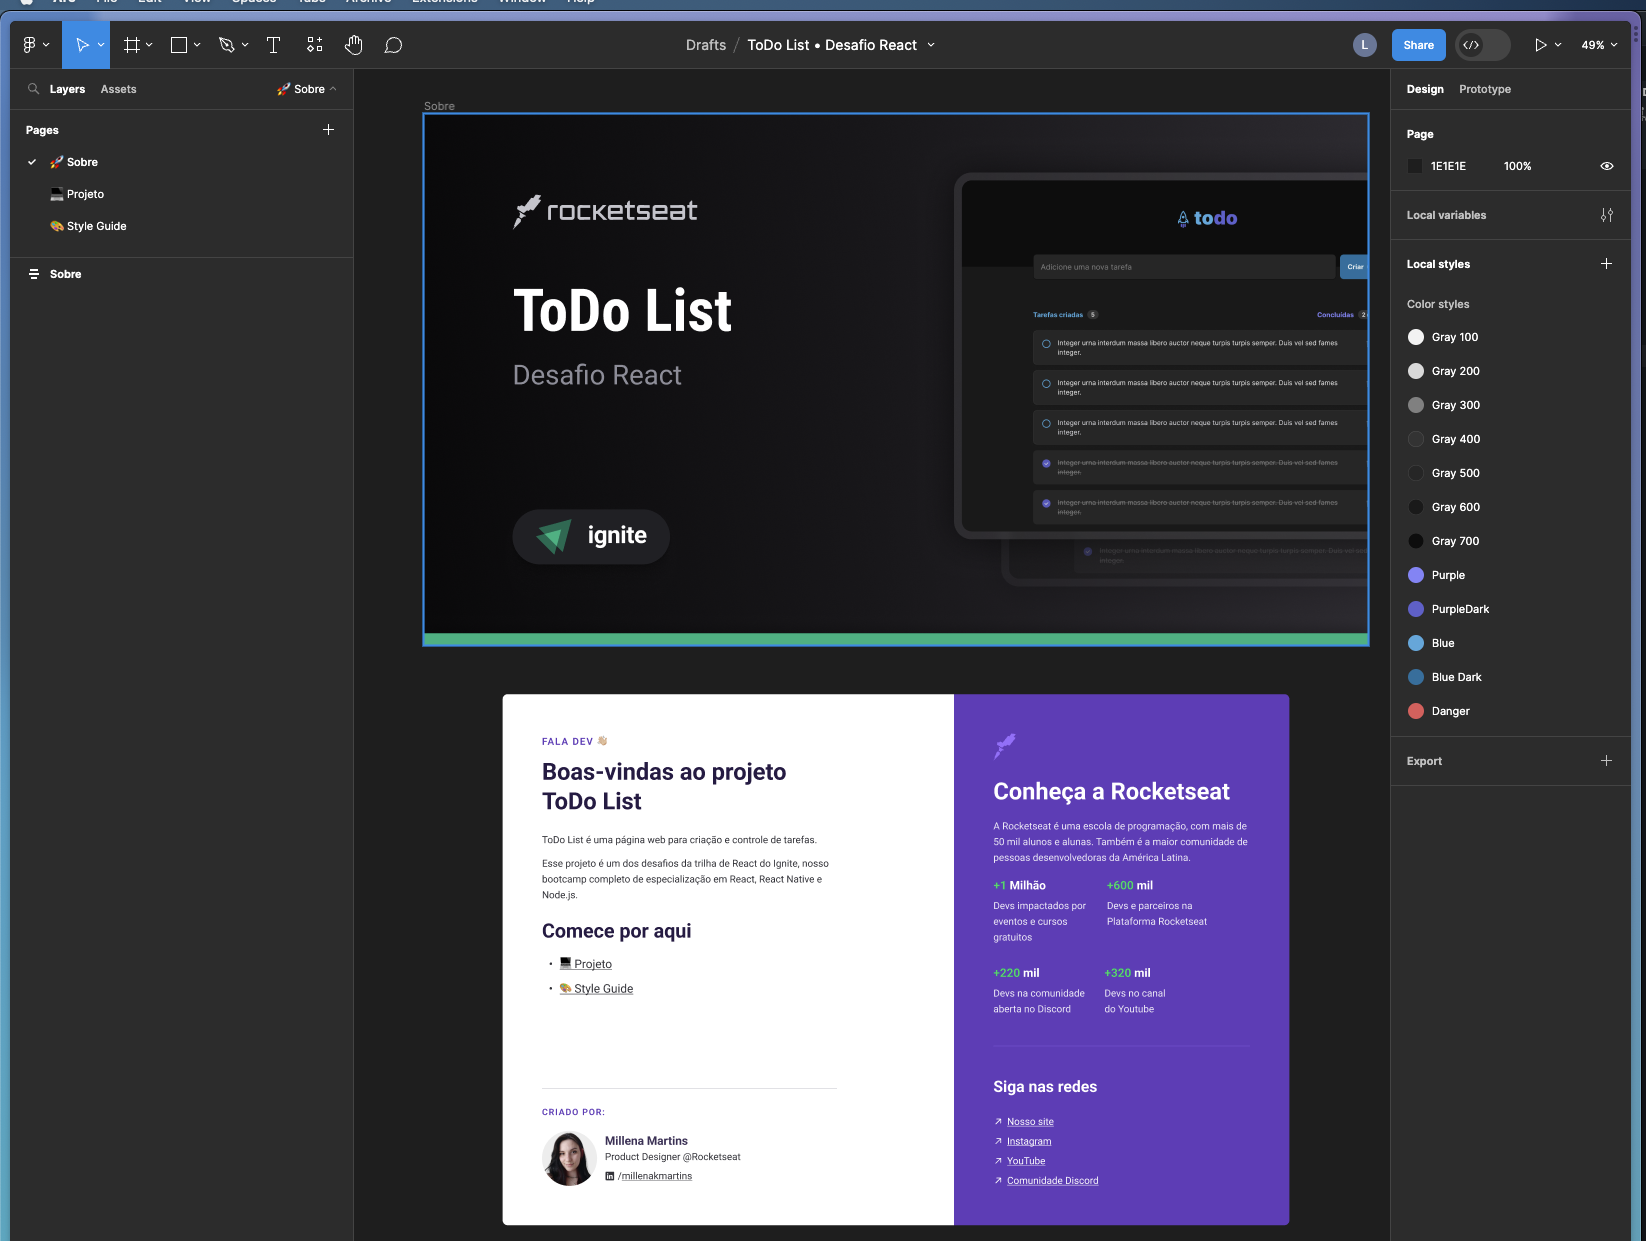This screenshot has height=1241, width=1646.
Task: Click the search icon in Layers panel
Action: (34, 89)
